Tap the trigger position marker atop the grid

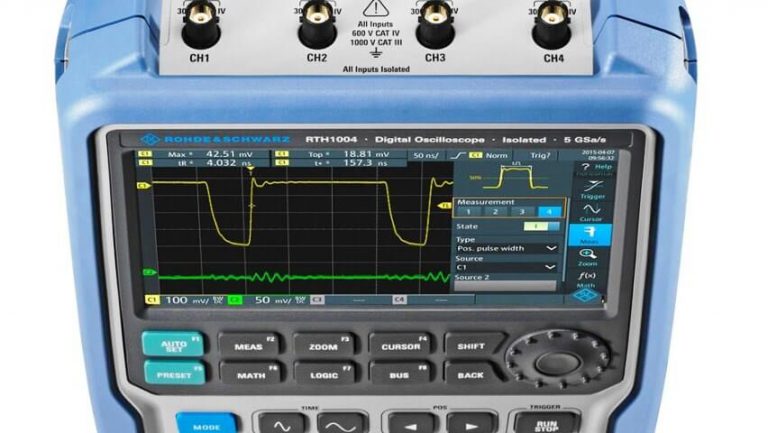click(250, 170)
